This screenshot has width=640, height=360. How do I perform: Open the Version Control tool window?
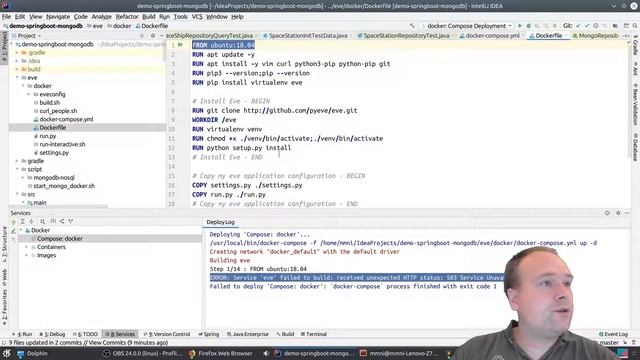click(x=167, y=334)
